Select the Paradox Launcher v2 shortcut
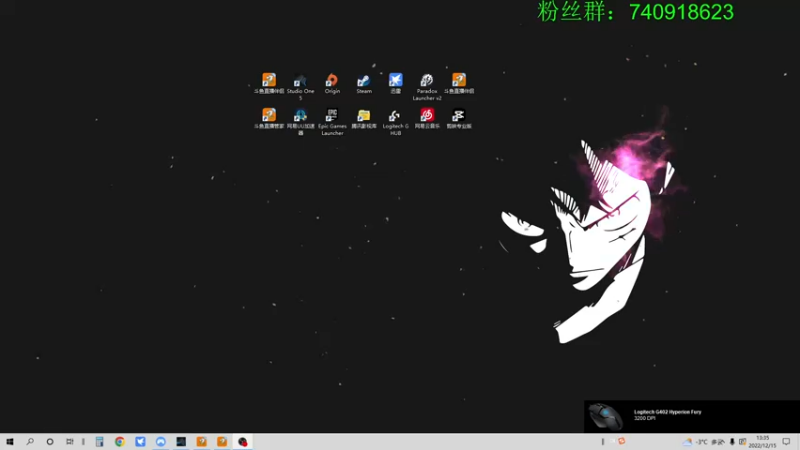Screen dimensions: 800x450 427,87
